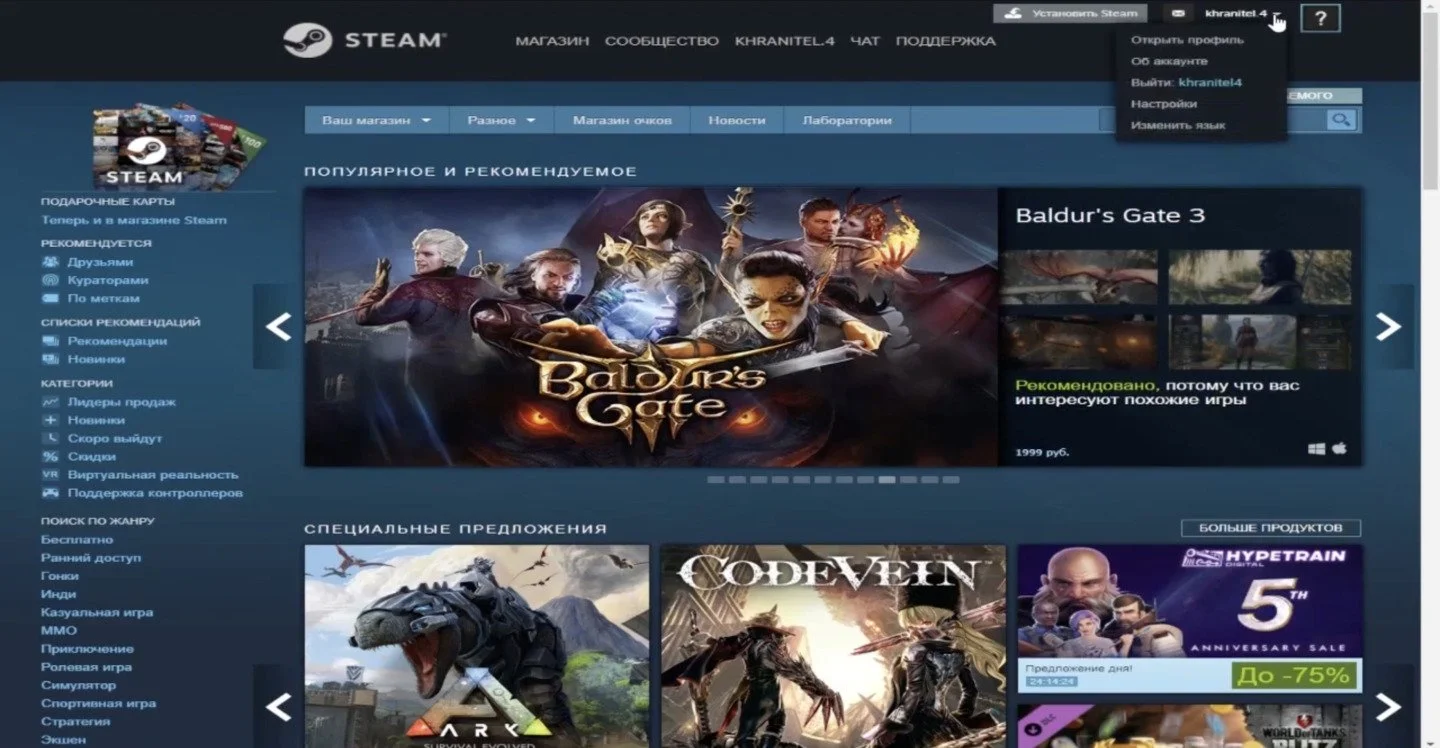Click the icon beside Кураторами
This screenshot has height=748, width=1440.
[50, 280]
